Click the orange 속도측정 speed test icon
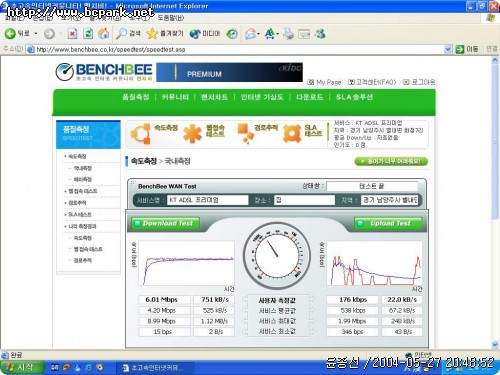 (x=140, y=134)
